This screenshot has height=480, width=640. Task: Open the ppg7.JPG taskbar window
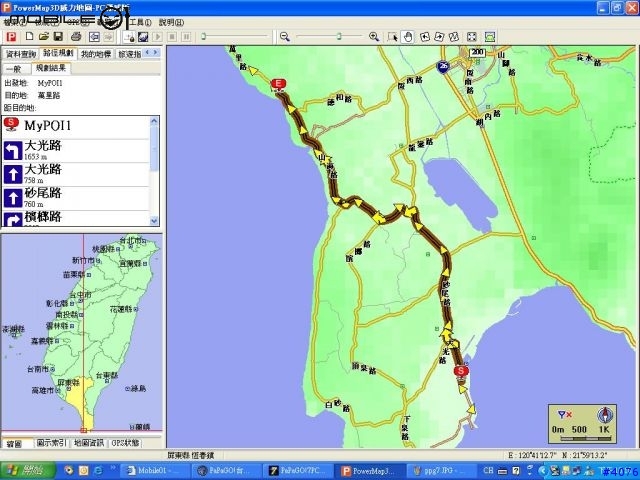click(x=440, y=471)
